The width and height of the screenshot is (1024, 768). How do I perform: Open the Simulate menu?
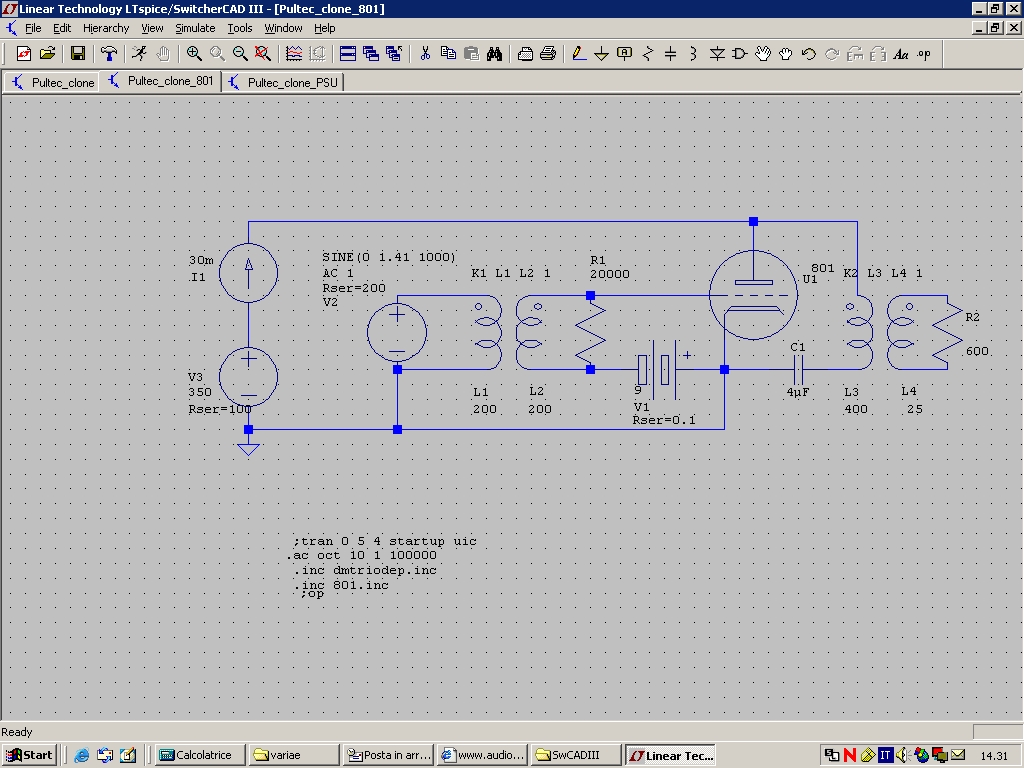195,28
